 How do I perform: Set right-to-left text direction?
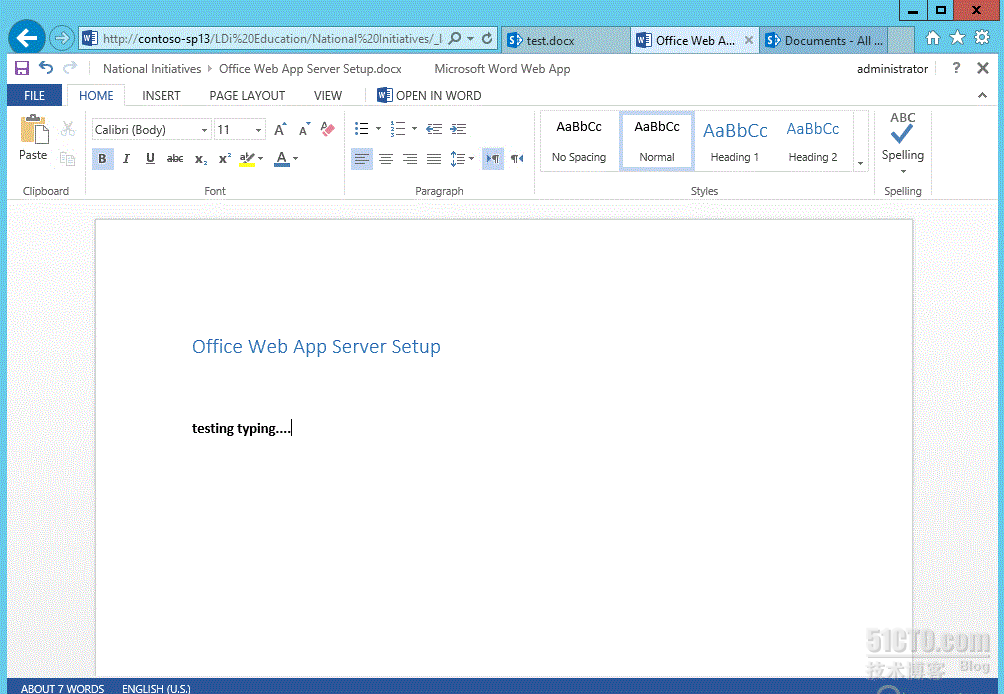tap(517, 158)
